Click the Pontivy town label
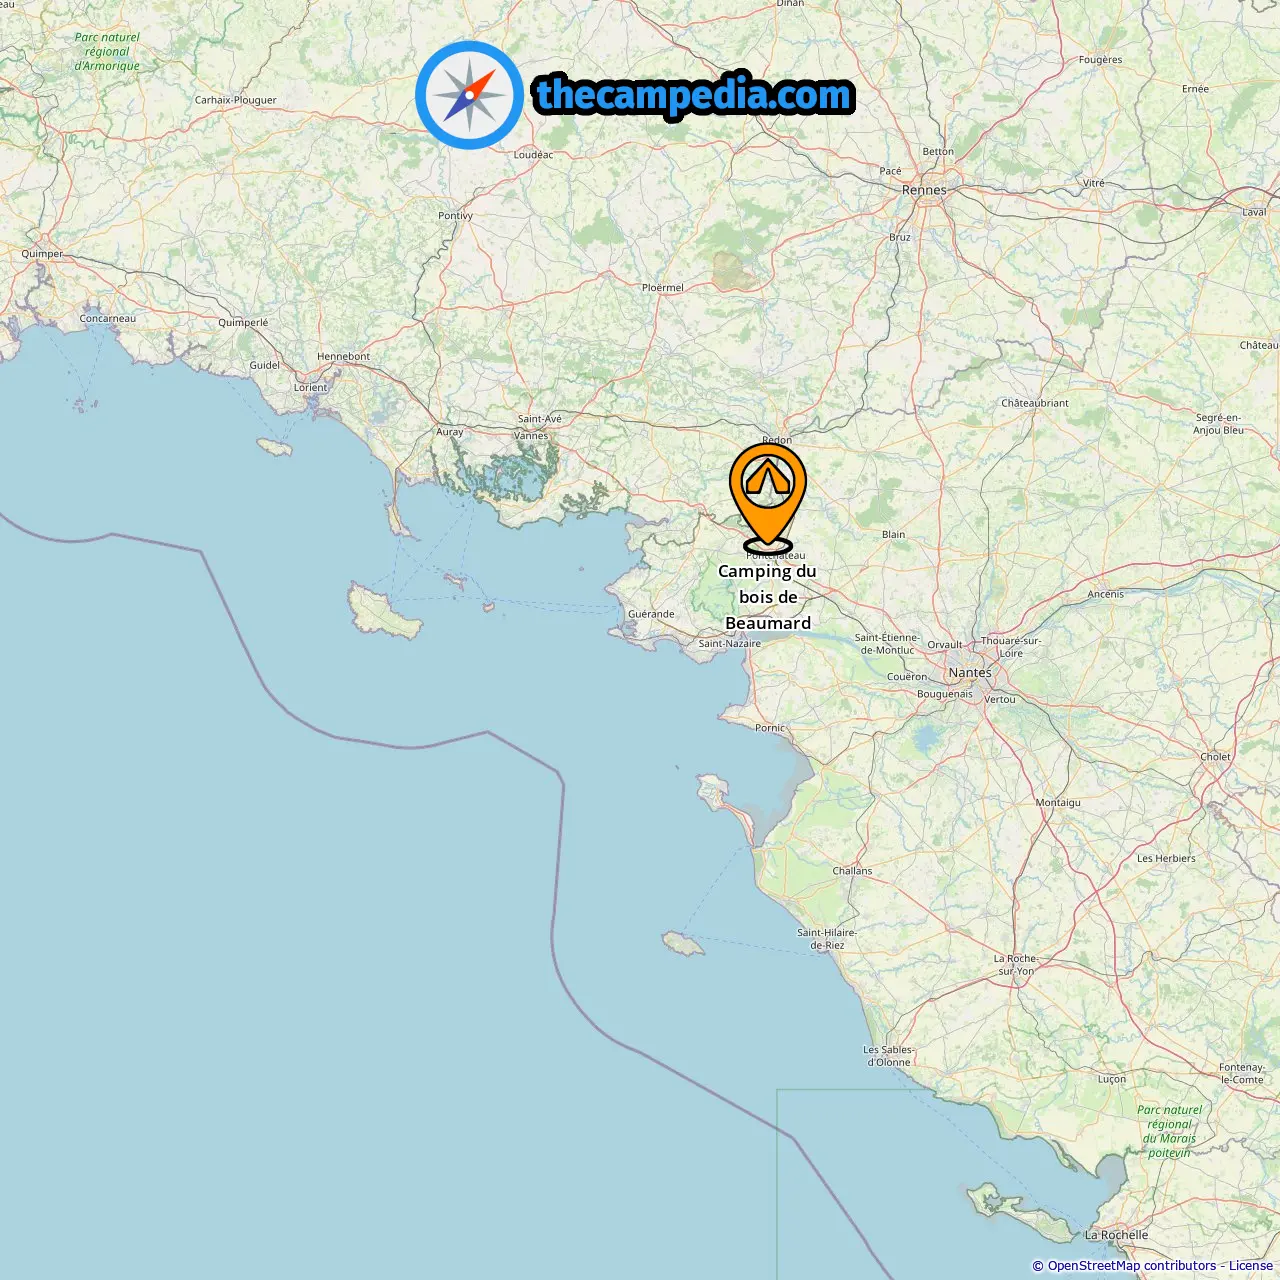Image resolution: width=1280 pixels, height=1280 pixels. tap(455, 216)
